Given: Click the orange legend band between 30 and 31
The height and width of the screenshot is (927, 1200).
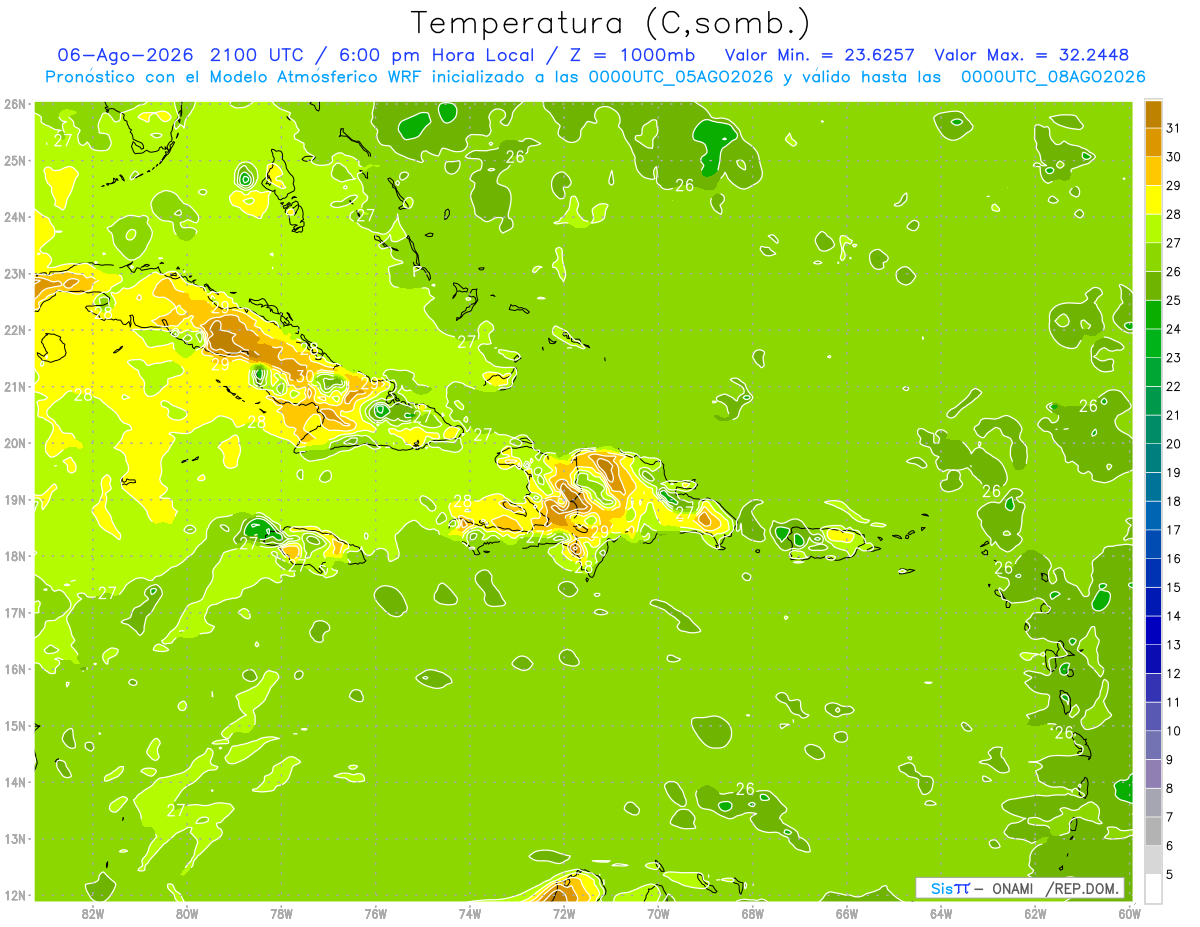Looking at the screenshot, I should pyautogui.click(x=1153, y=142).
